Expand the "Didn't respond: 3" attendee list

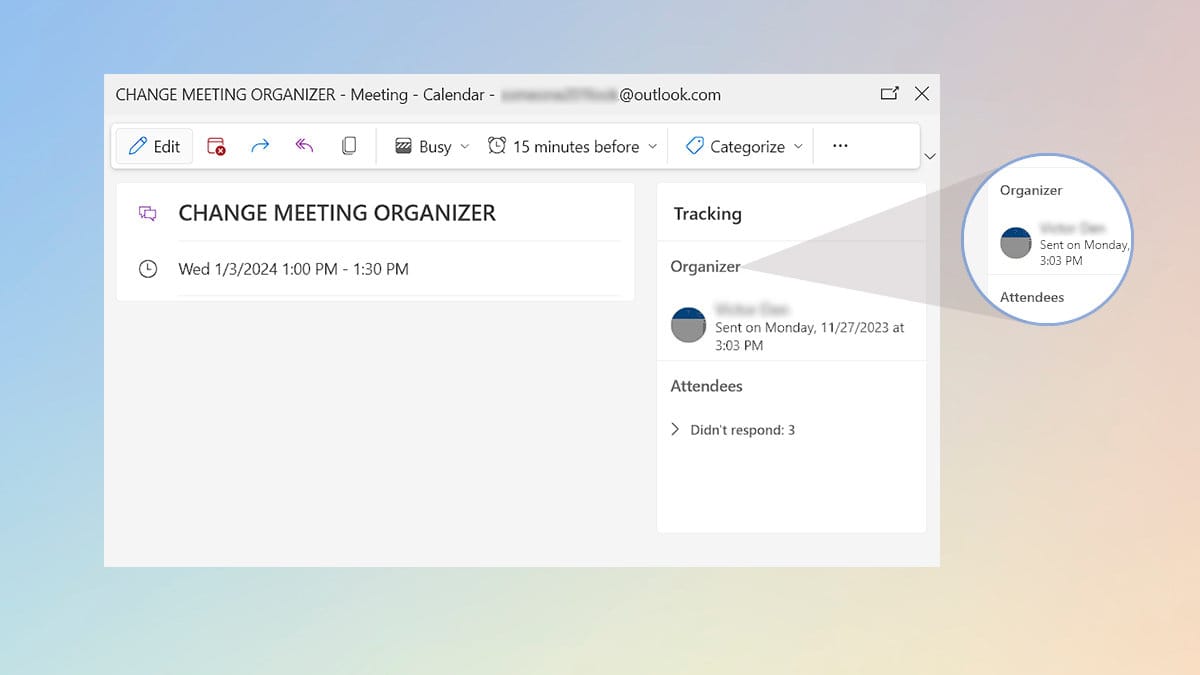675,430
